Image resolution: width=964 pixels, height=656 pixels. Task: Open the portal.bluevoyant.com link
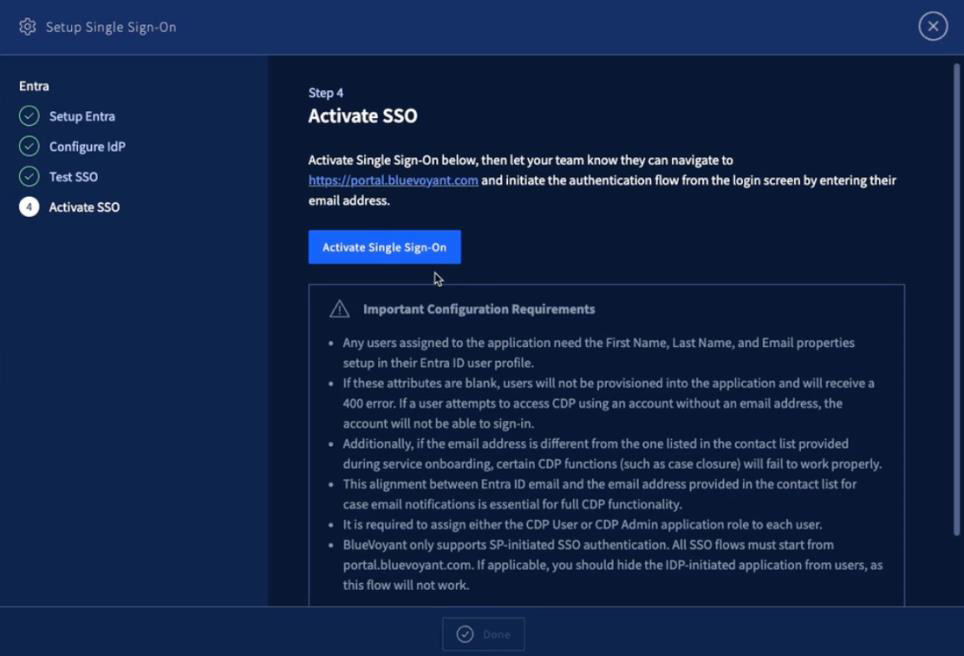pos(393,180)
